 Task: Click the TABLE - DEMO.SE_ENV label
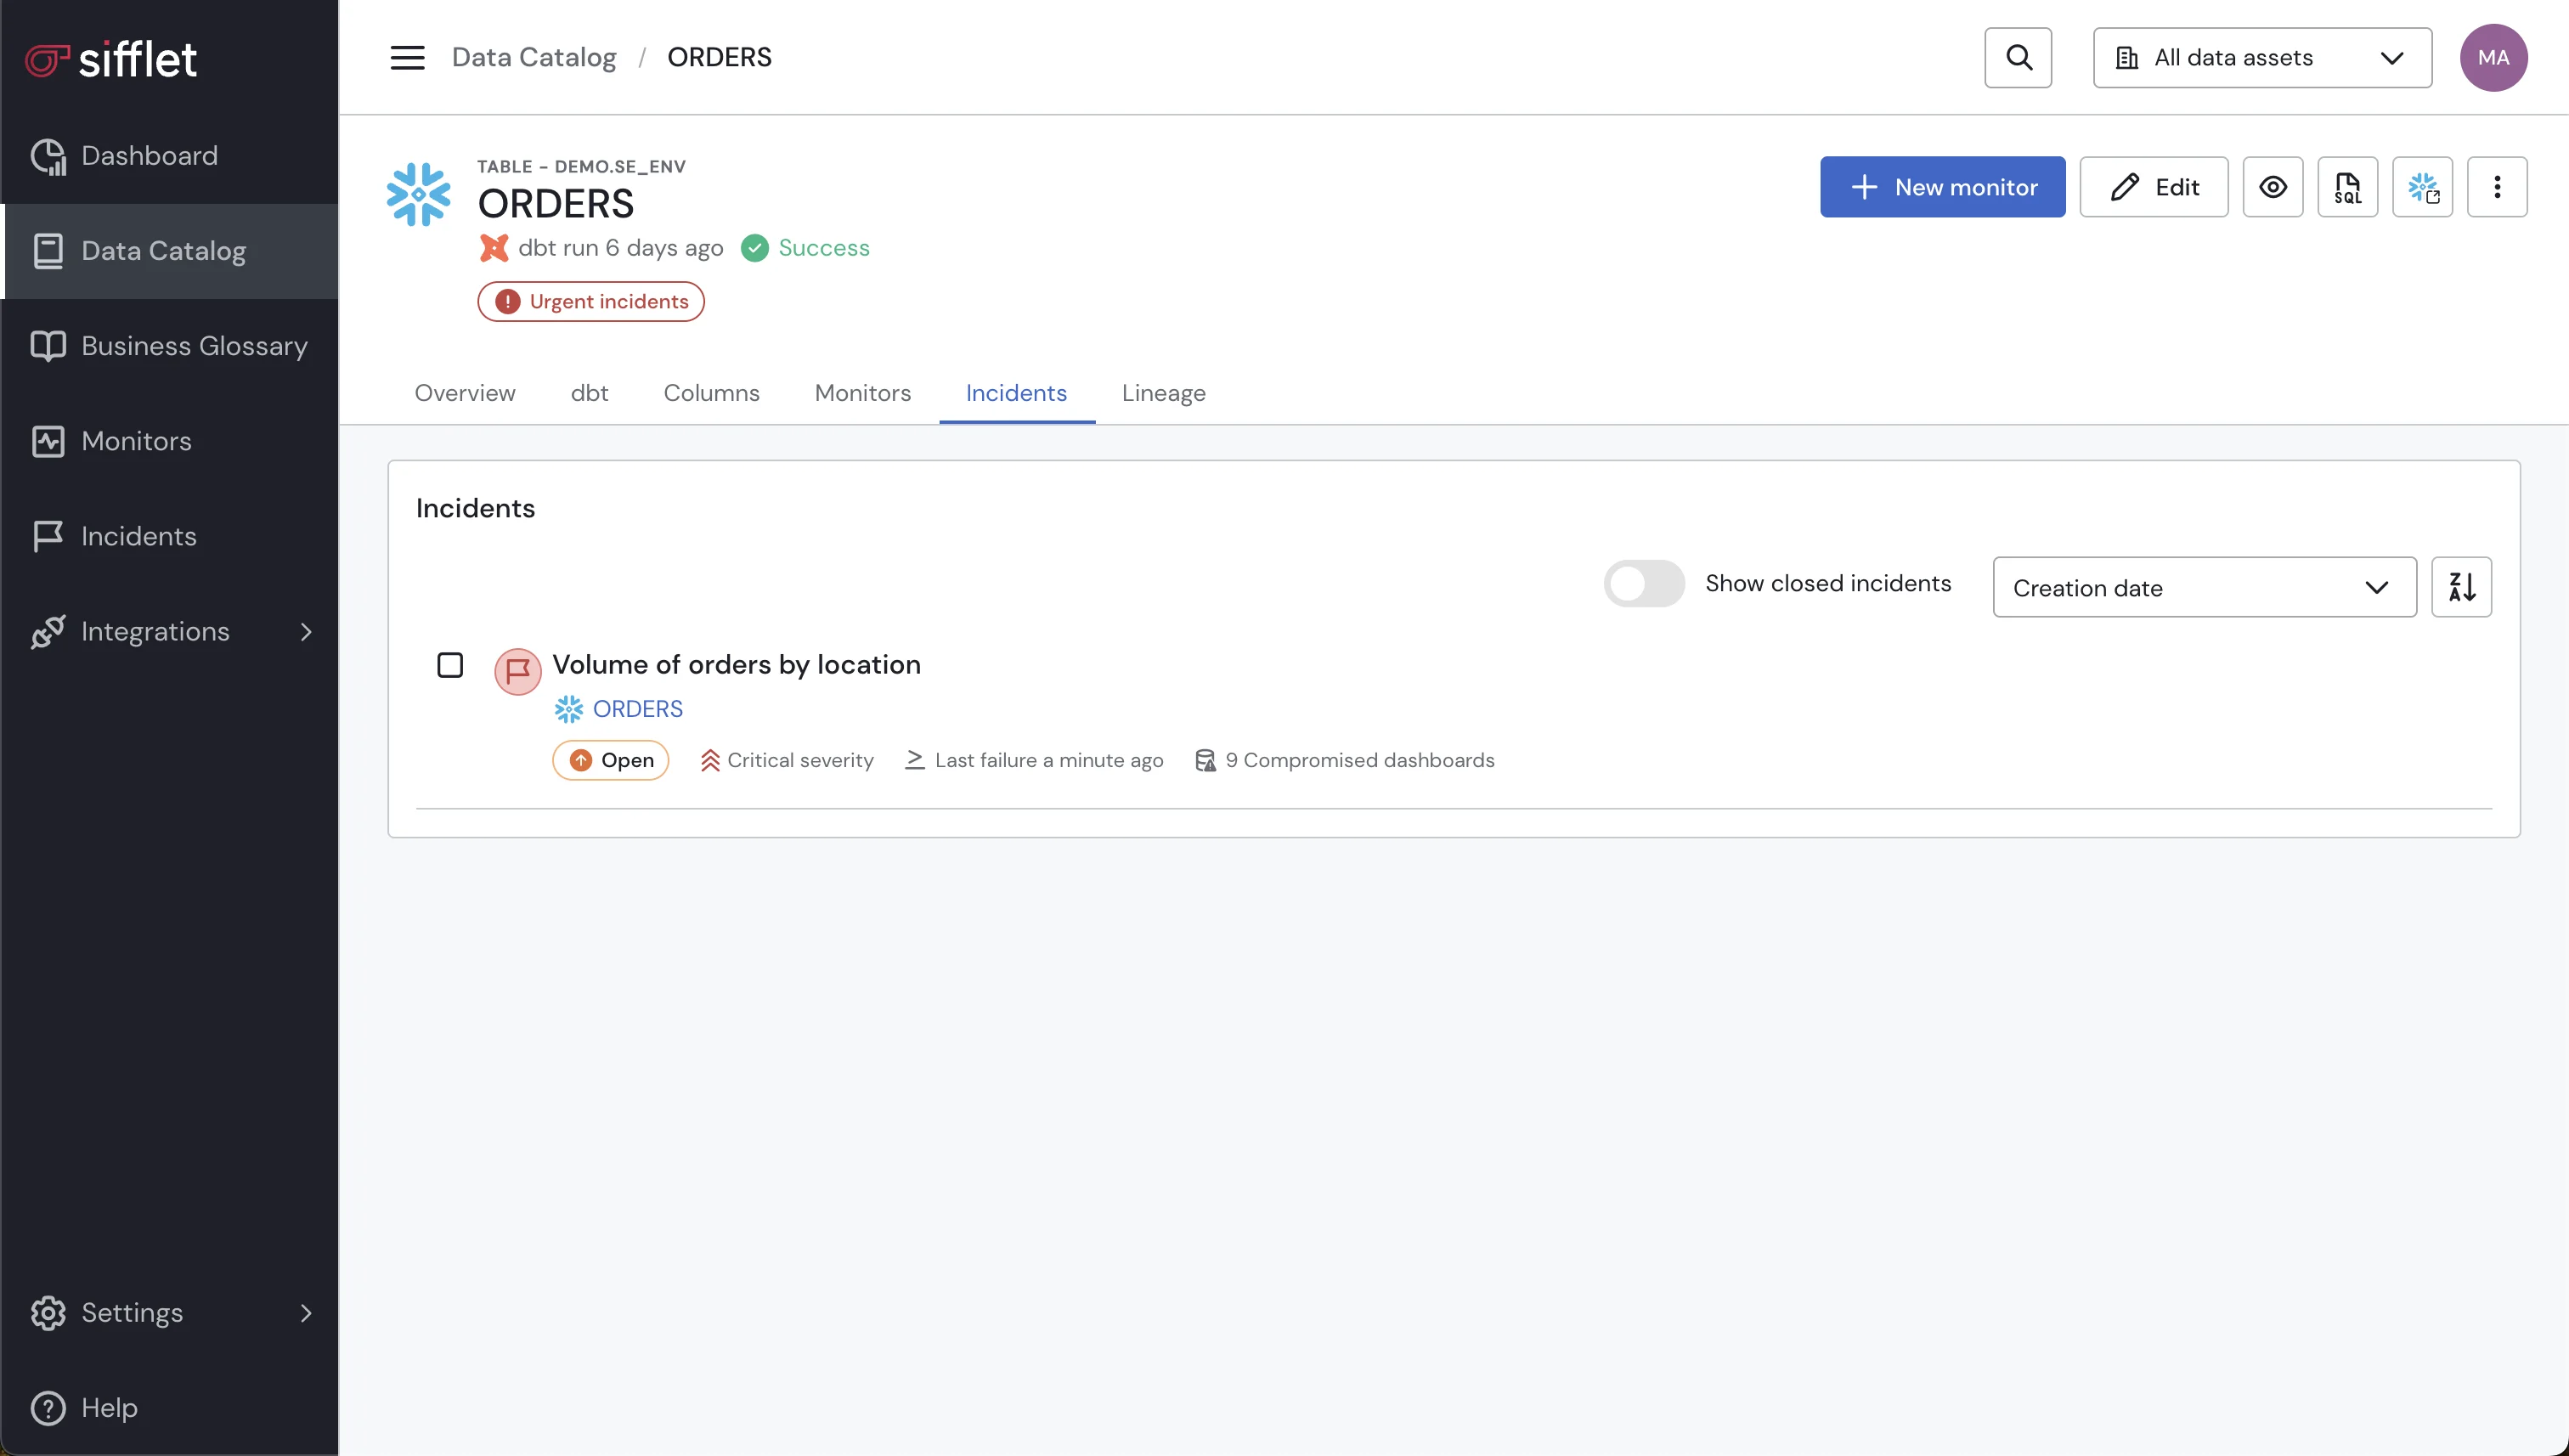tap(581, 167)
